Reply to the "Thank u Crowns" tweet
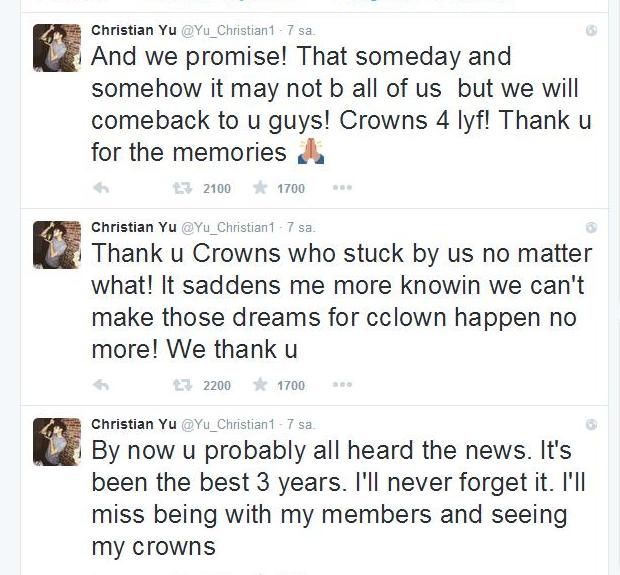620x575 pixels. point(101,385)
